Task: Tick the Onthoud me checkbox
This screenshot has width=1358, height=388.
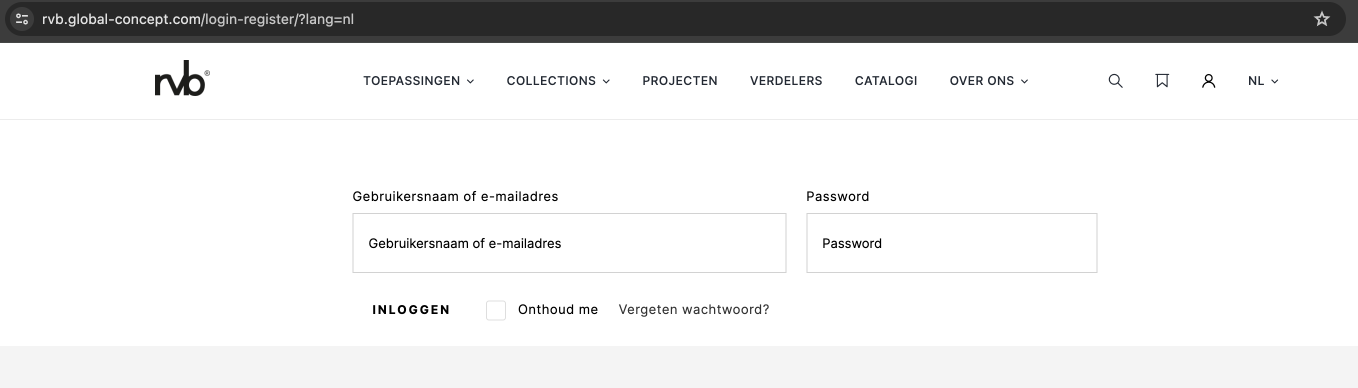Action: (496, 310)
